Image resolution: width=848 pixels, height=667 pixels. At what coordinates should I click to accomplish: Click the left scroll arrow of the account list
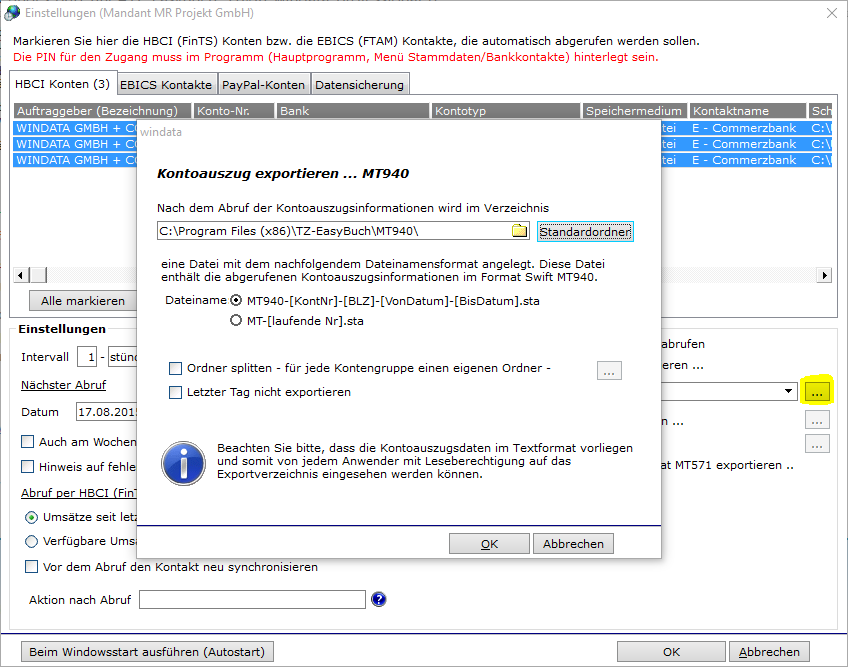21,275
